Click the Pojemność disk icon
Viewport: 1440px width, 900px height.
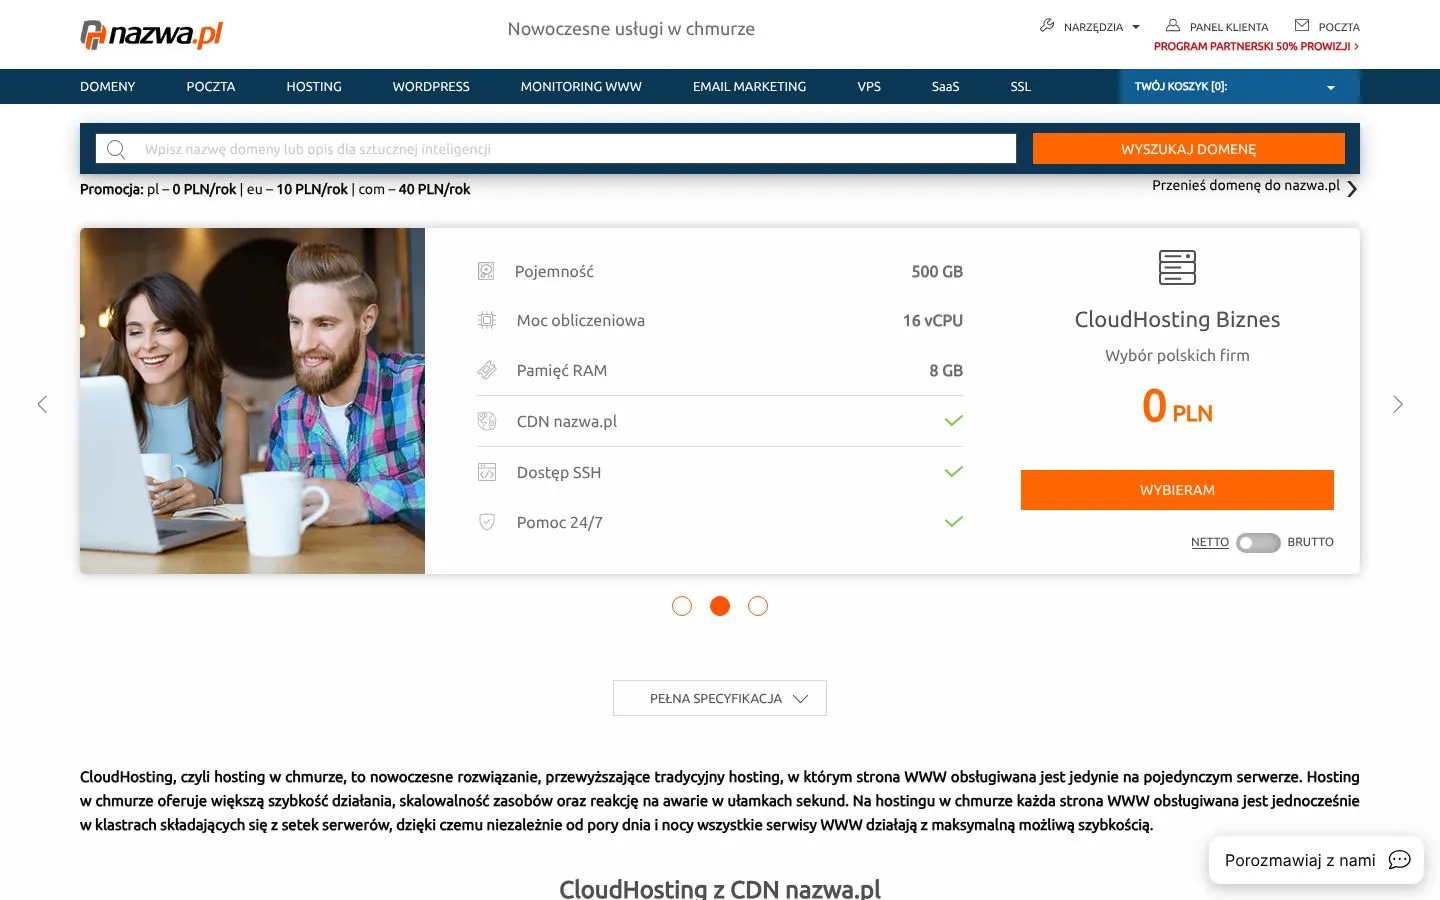486,271
